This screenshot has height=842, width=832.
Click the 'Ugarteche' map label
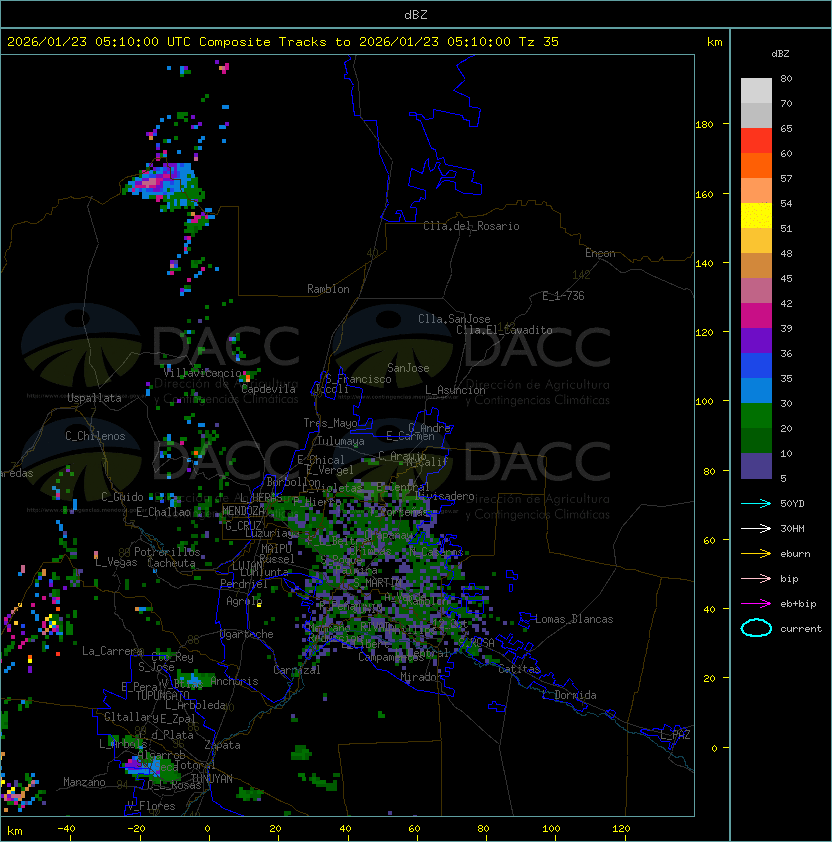point(247,634)
